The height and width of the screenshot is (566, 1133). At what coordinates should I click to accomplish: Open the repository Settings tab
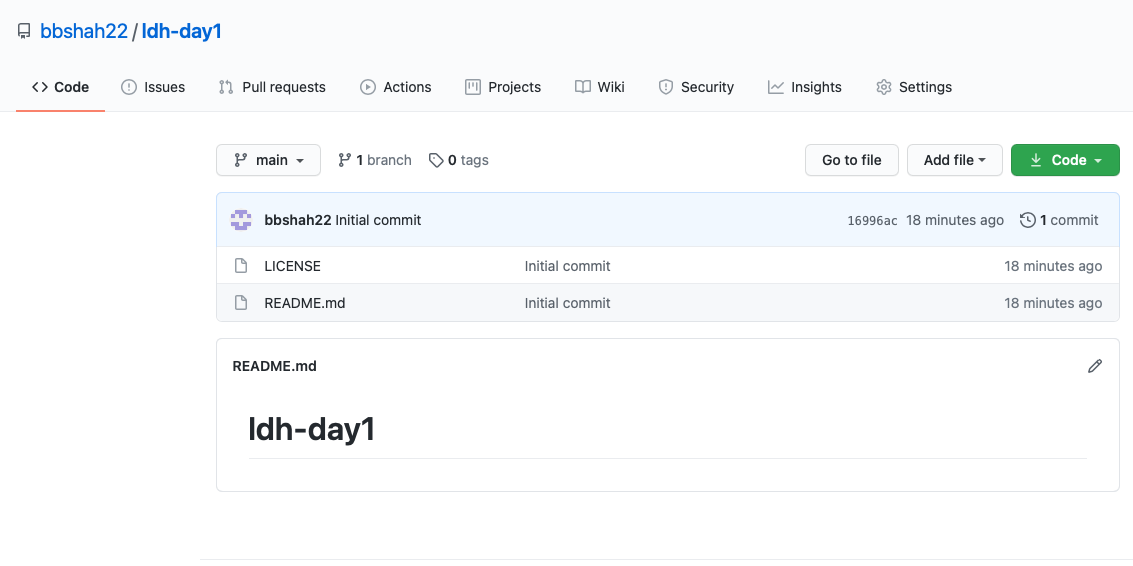point(913,87)
